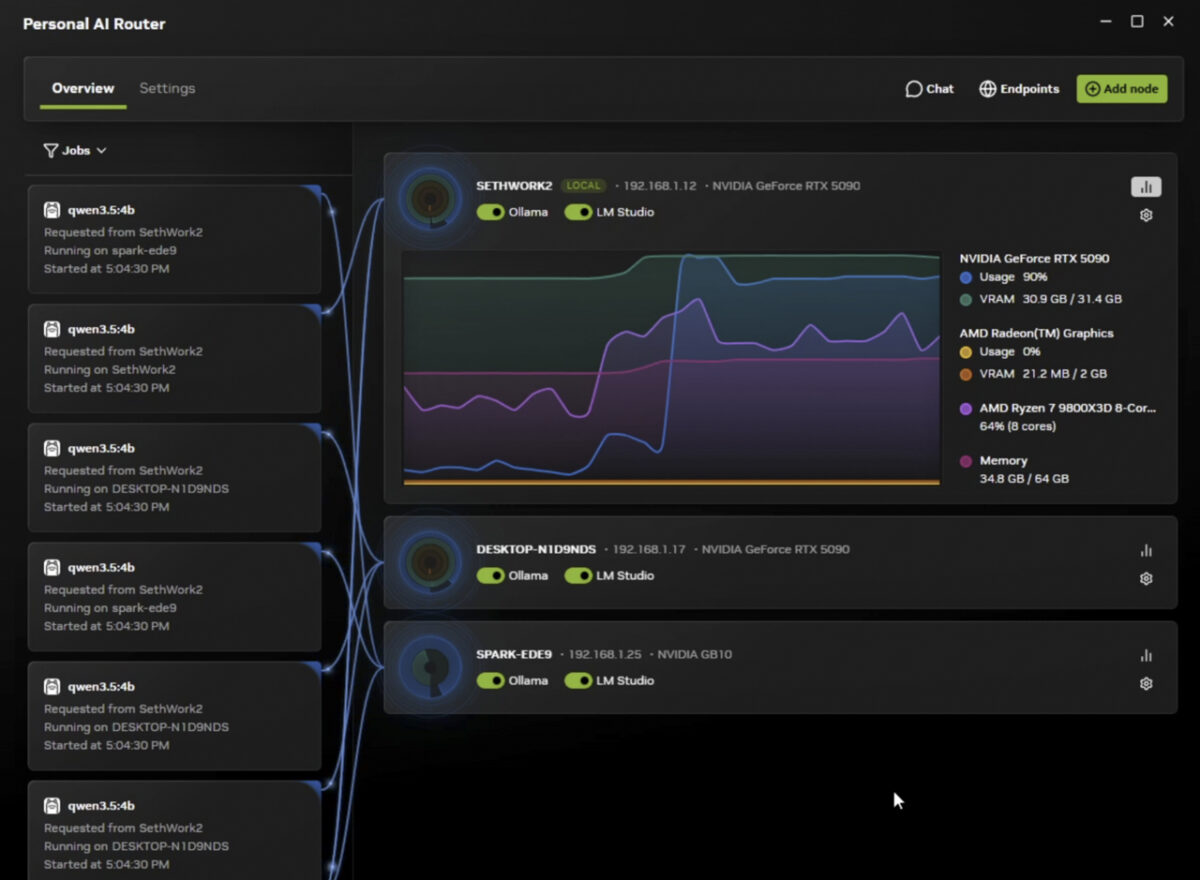1200x880 pixels.
Task: Toggle LM Studio on SPARK-EDE9 node
Action: tap(578, 680)
